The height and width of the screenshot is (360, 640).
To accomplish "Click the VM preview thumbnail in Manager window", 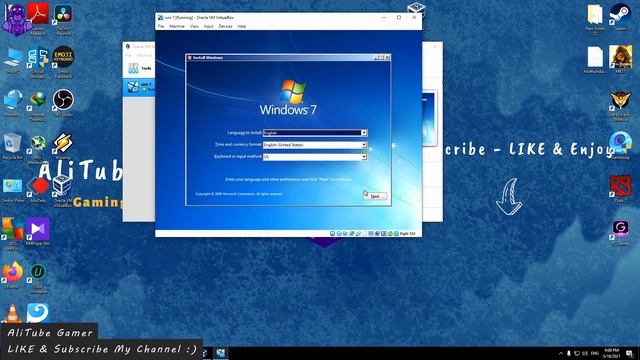I will point(429,118).
